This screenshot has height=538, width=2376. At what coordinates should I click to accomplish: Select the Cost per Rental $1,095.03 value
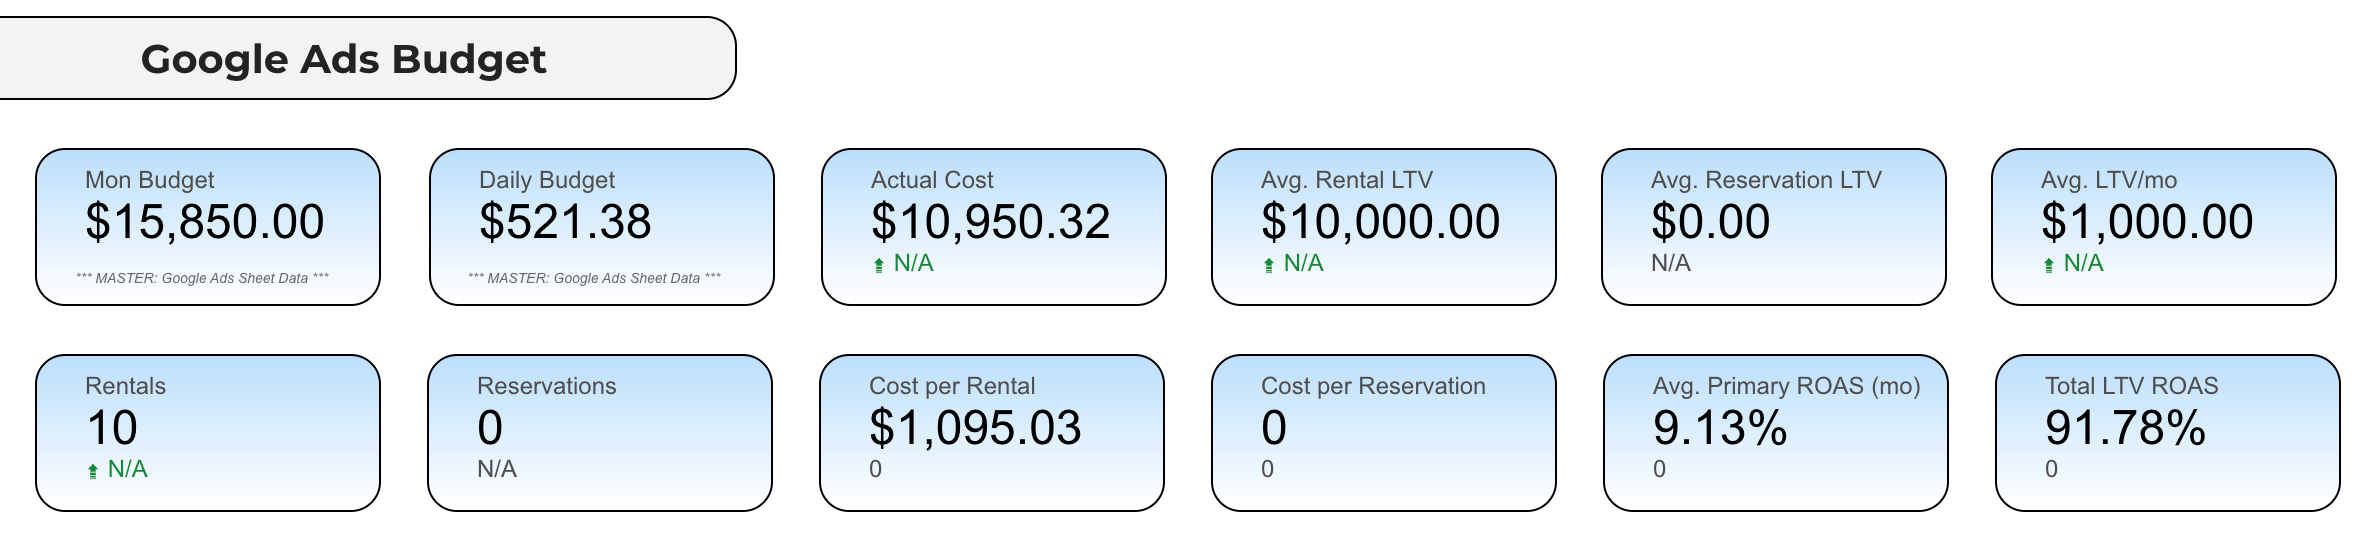point(975,428)
